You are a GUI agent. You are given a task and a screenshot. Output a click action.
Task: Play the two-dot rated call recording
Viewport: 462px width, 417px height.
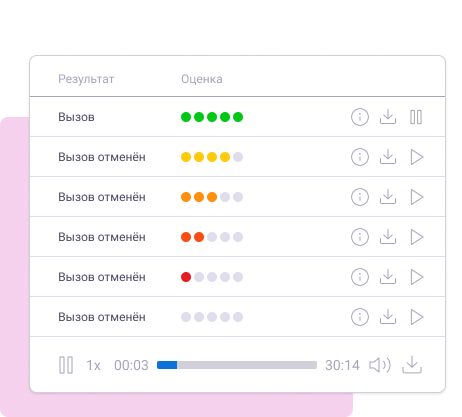(x=417, y=237)
